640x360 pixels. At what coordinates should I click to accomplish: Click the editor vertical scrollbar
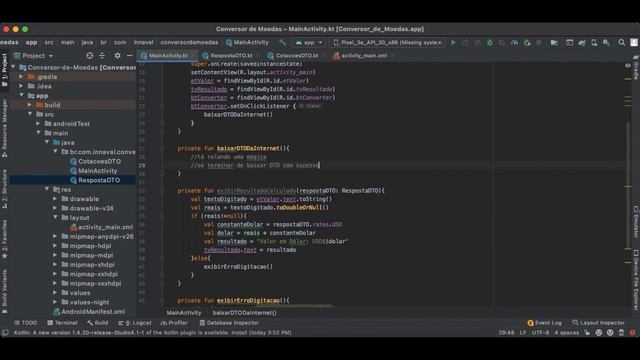(628, 184)
